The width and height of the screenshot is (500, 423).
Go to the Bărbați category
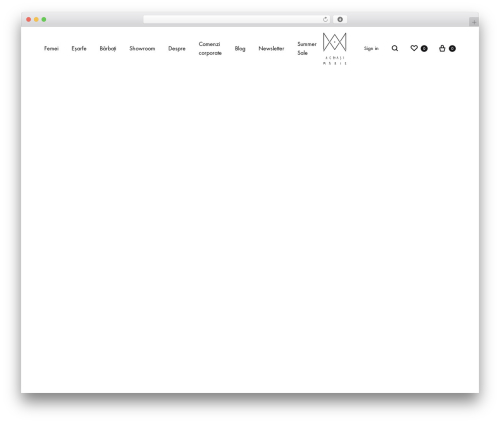[x=108, y=49]
